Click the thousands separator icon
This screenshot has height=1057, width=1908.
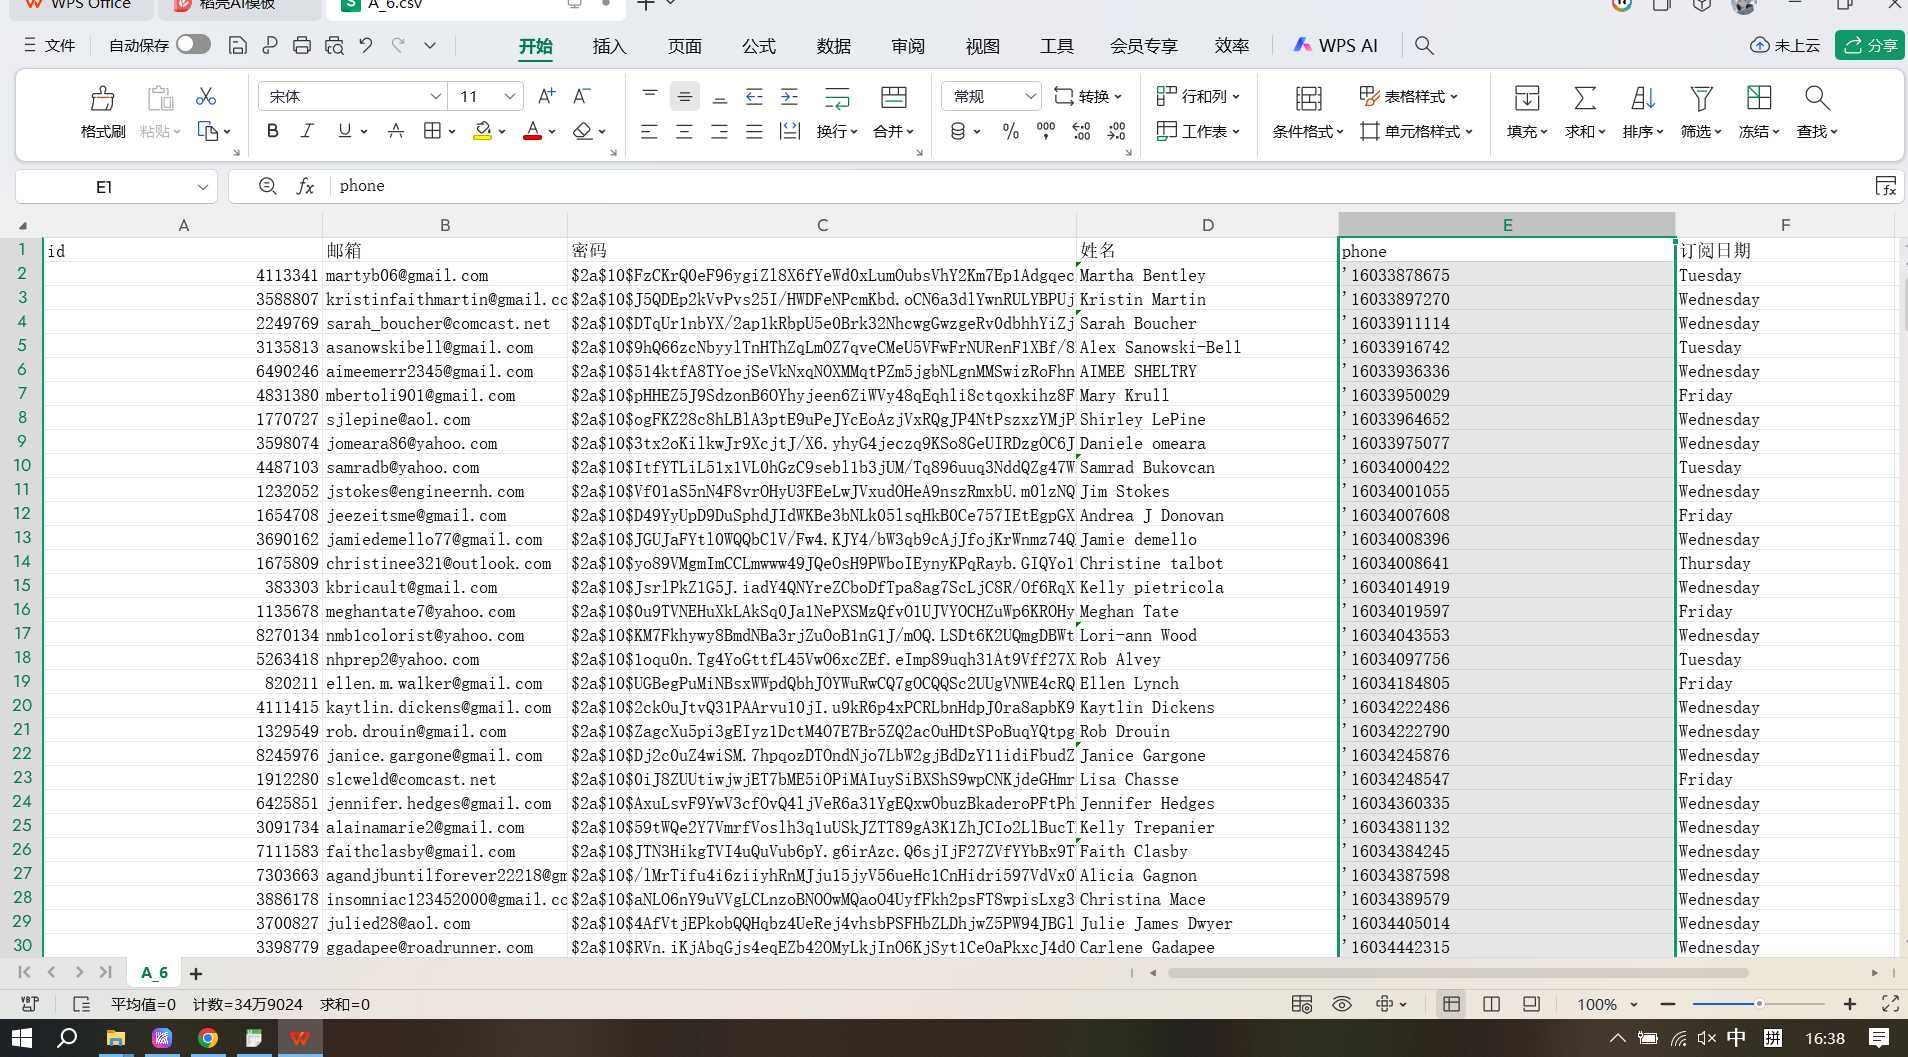point(1046,131)
